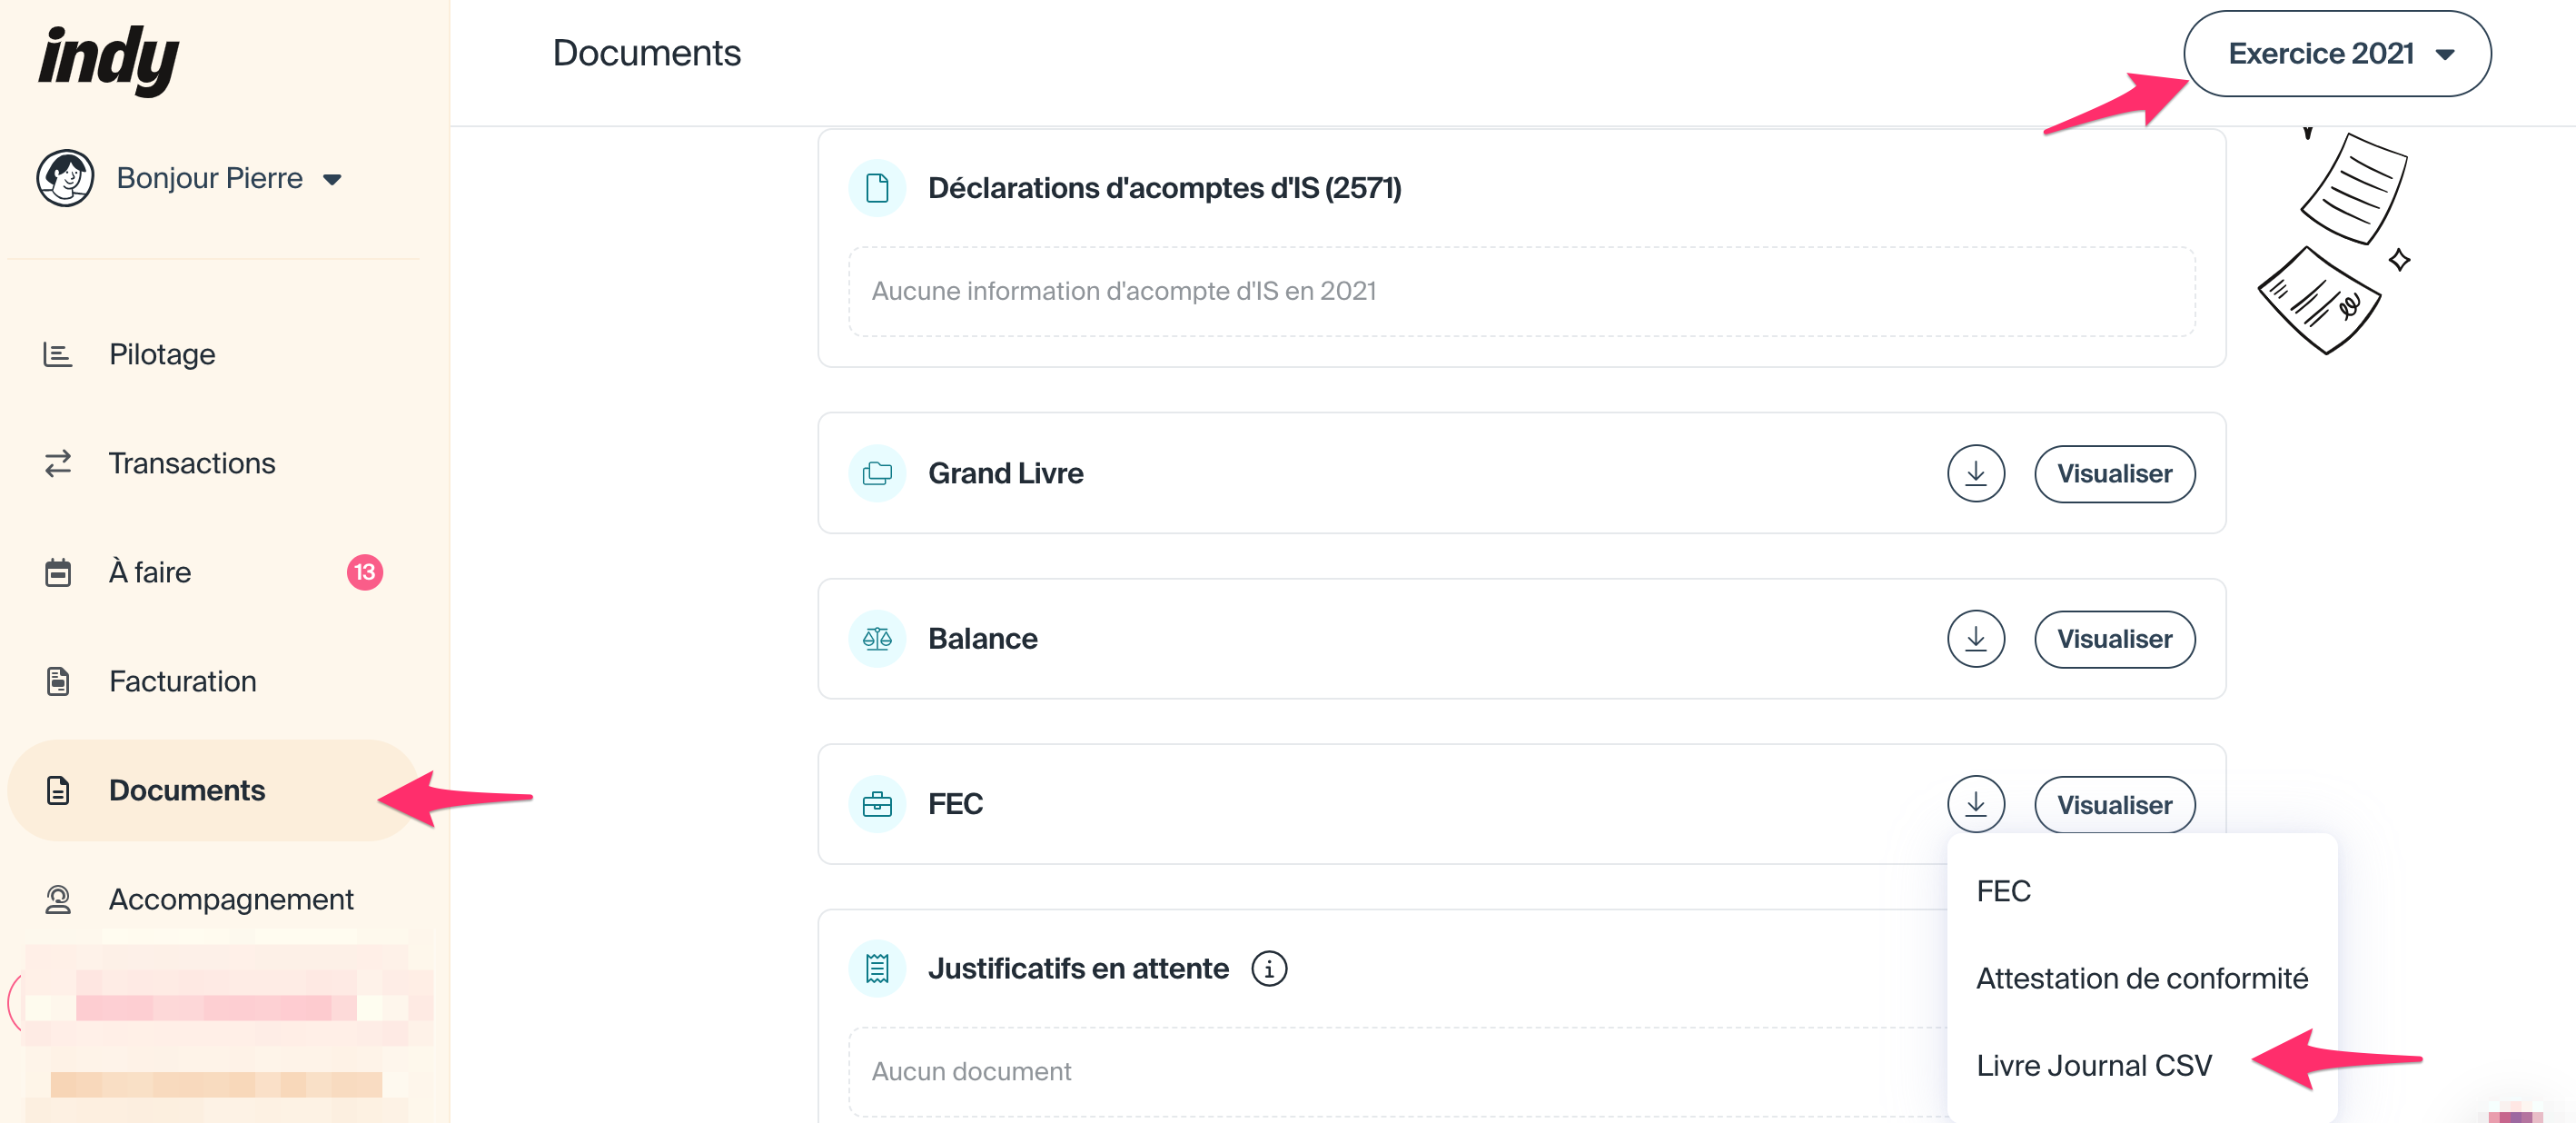Image resolution: width=2576 pixels, height=1123 pixels.
Task: Click the user avatar icon
Action: coord(65,178)
